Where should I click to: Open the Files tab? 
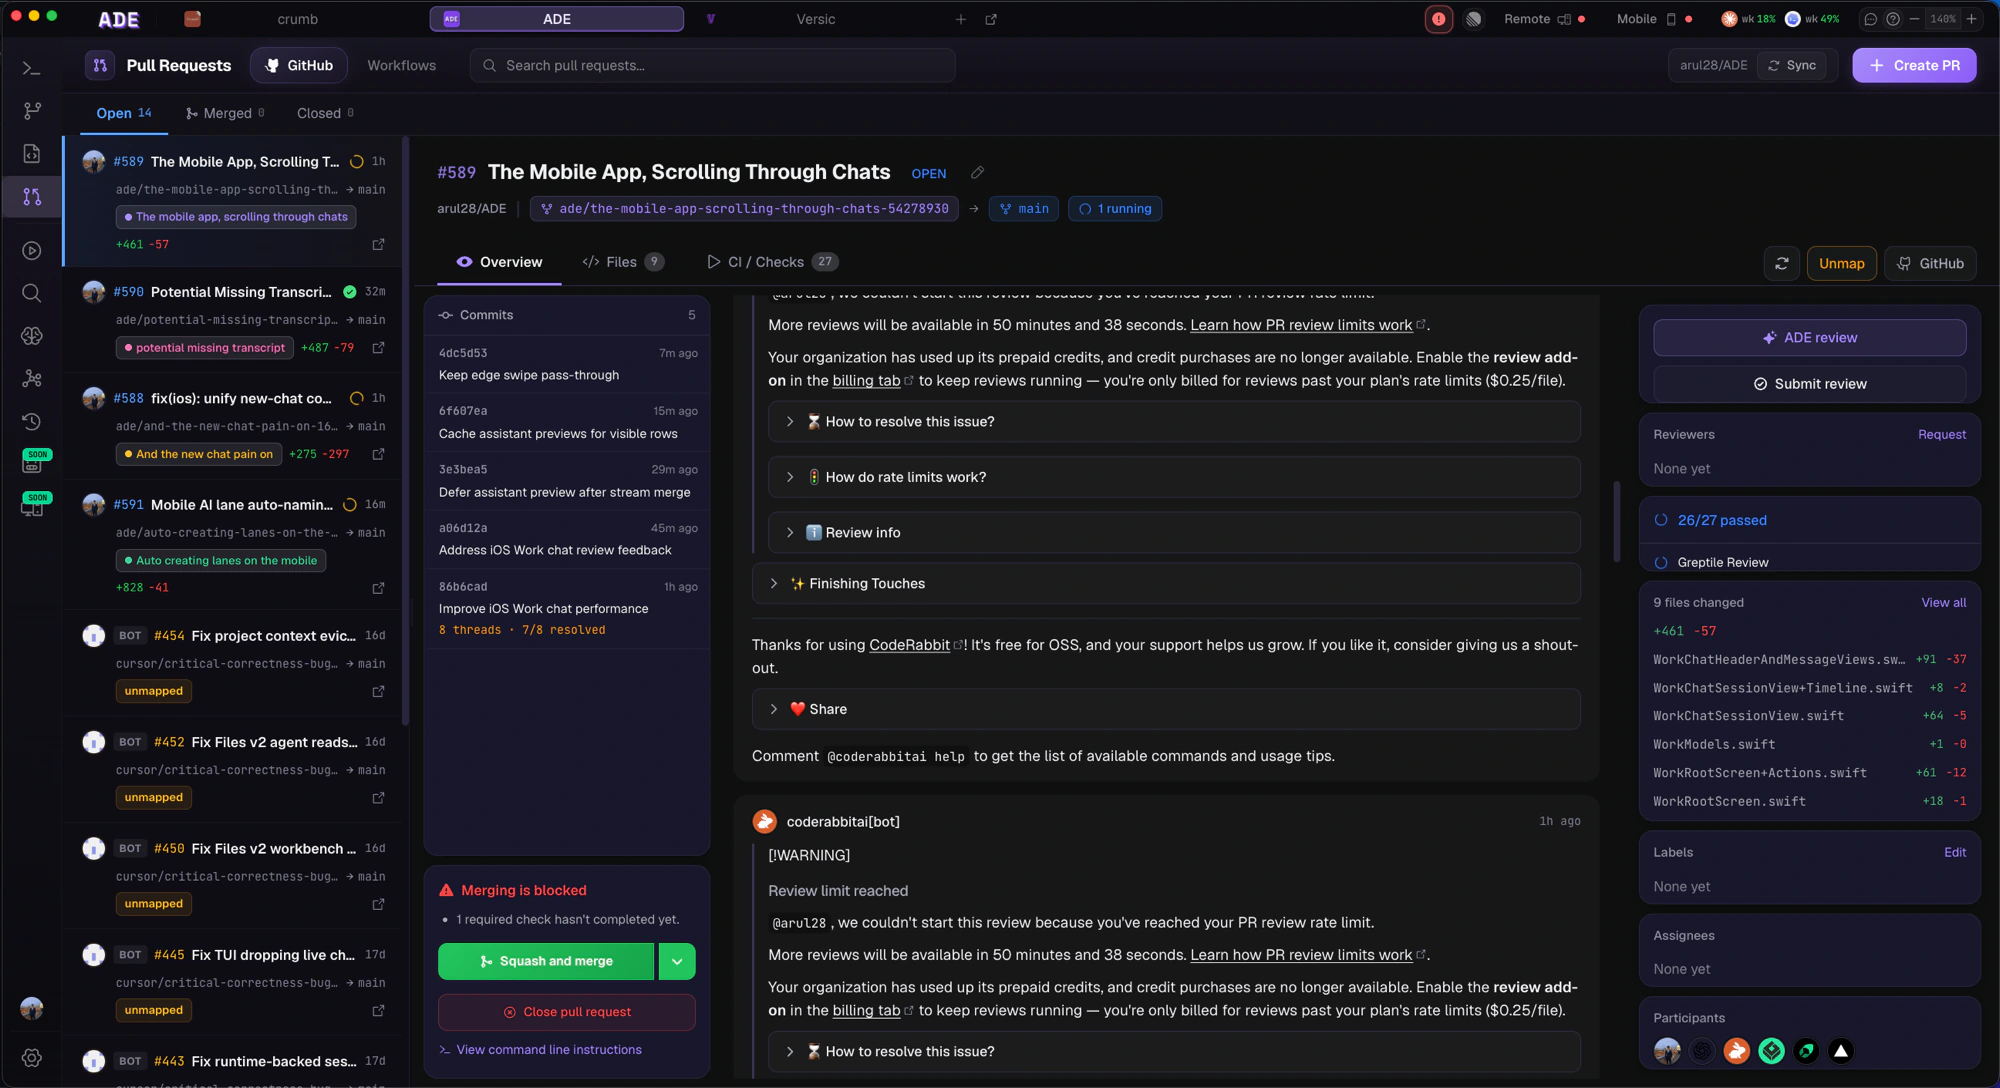point(622,262)
